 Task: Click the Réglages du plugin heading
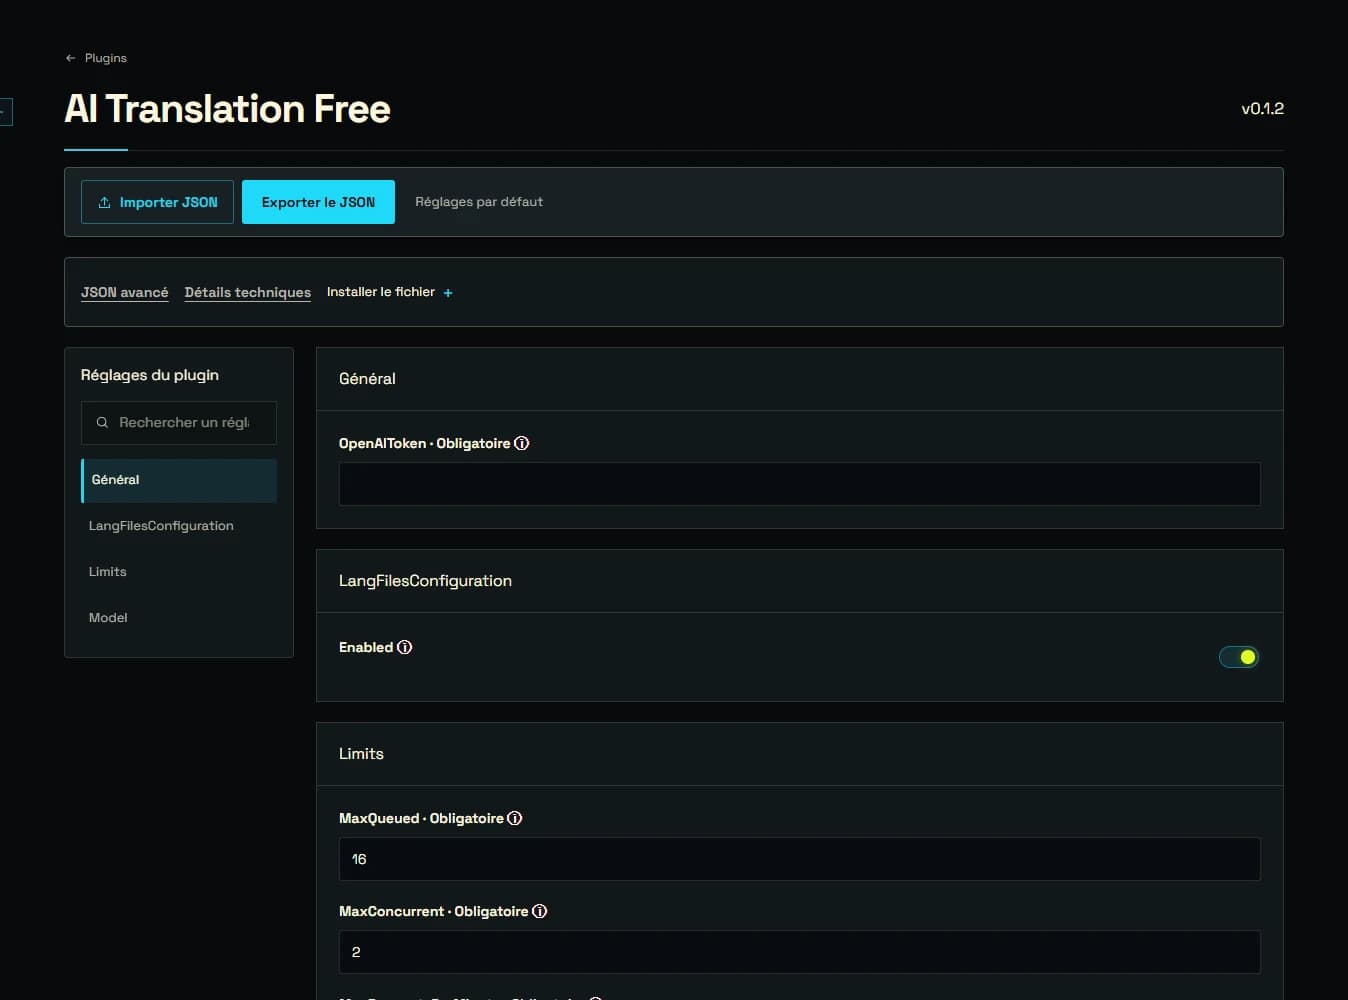(150, 375)
